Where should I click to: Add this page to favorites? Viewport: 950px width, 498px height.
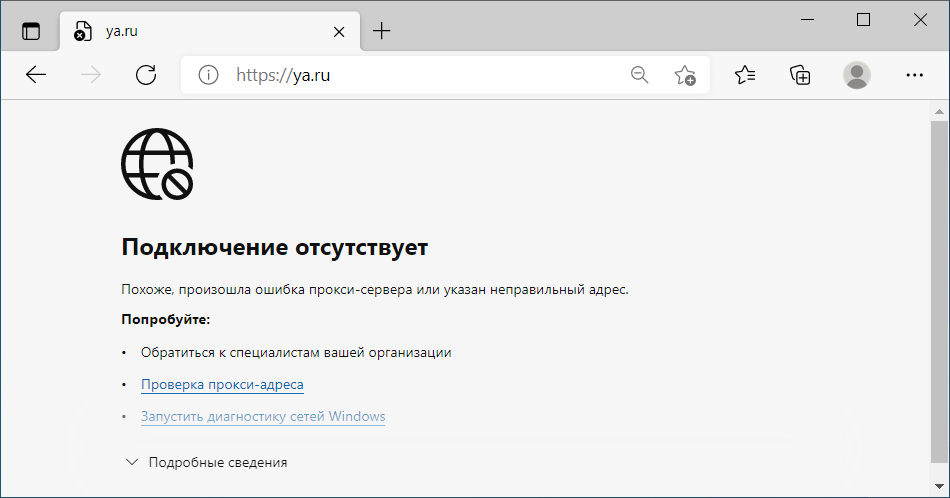(685, 75)
